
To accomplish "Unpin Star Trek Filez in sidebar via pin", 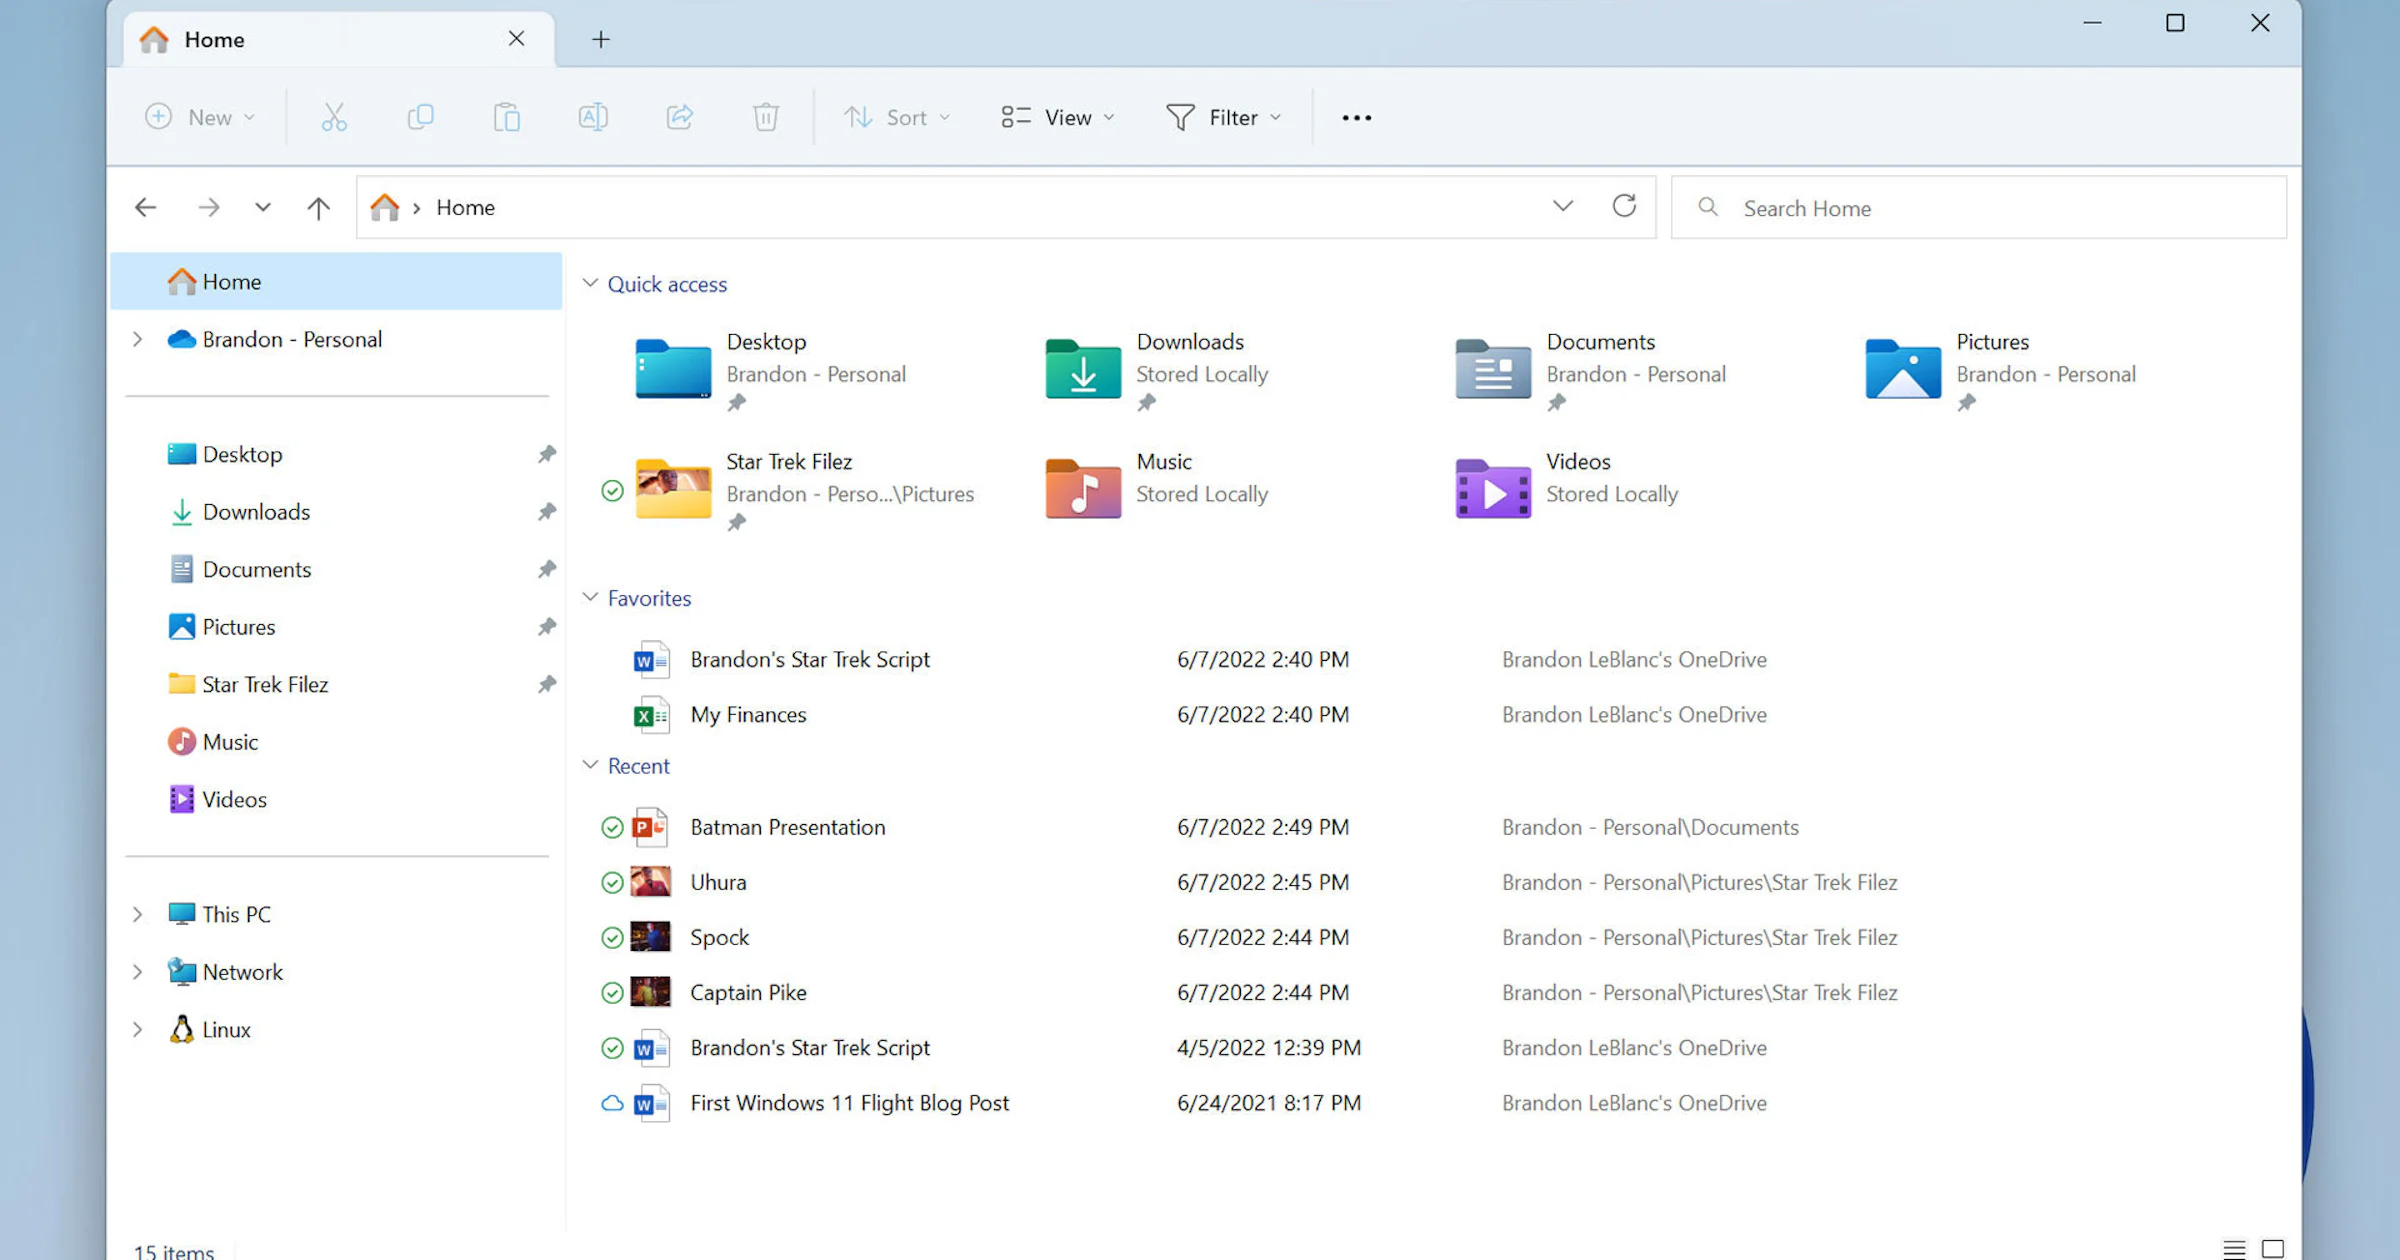I will tap(546, 685).
